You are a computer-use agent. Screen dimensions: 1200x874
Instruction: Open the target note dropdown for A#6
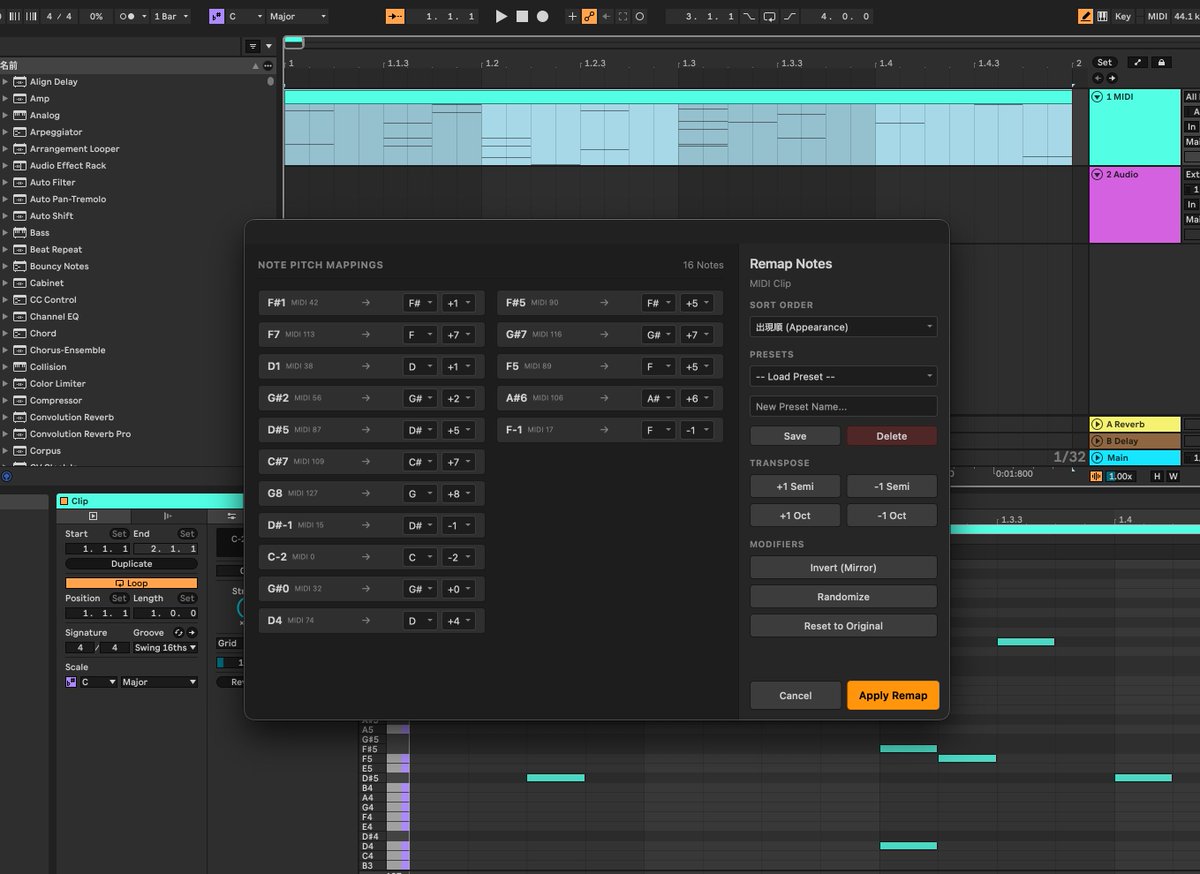tap(659, 398)
